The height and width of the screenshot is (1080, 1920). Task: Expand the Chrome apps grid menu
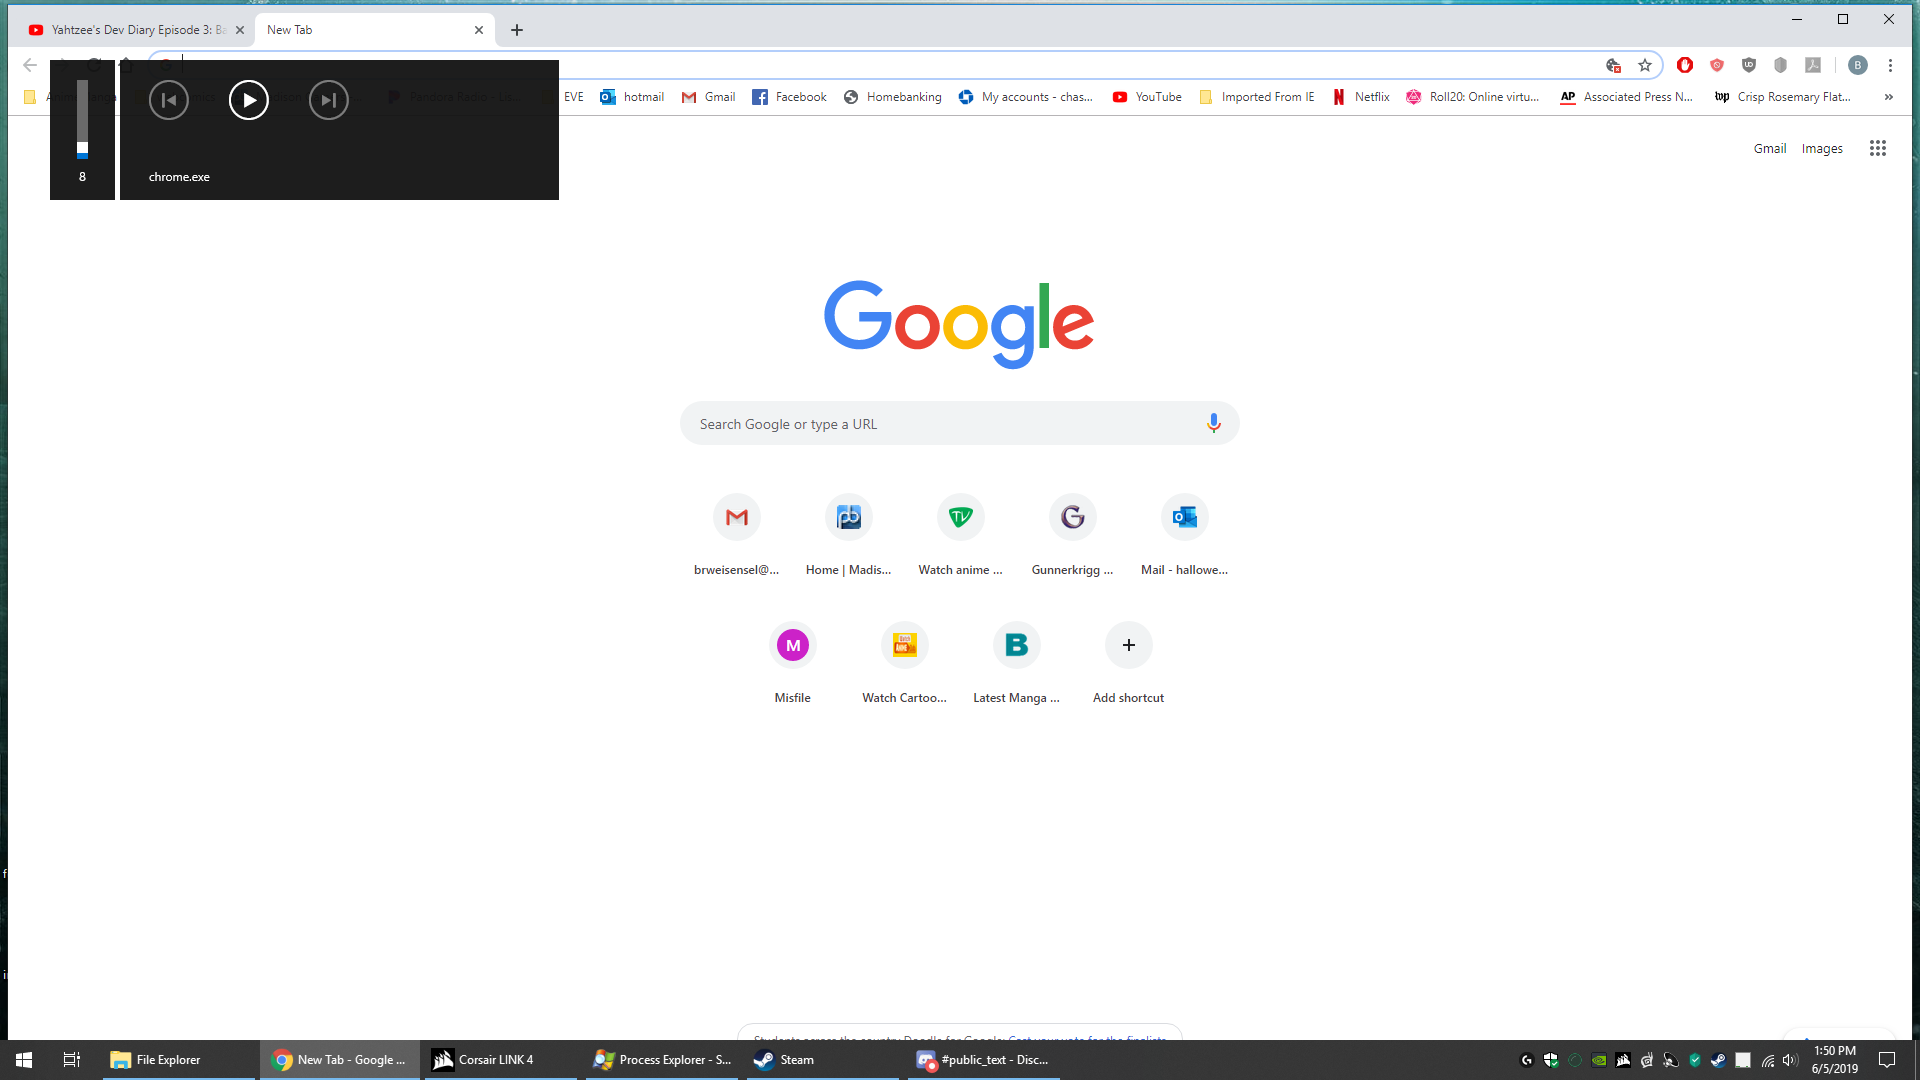[1878, 146]
